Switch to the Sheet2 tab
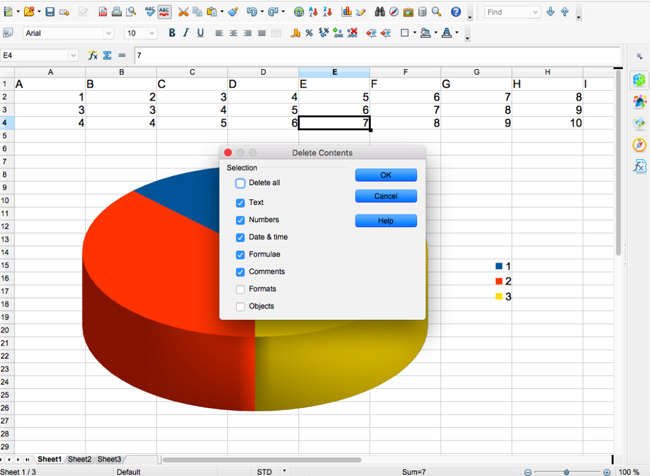This screenshot has width=650, height=476. tap(79, 459)
